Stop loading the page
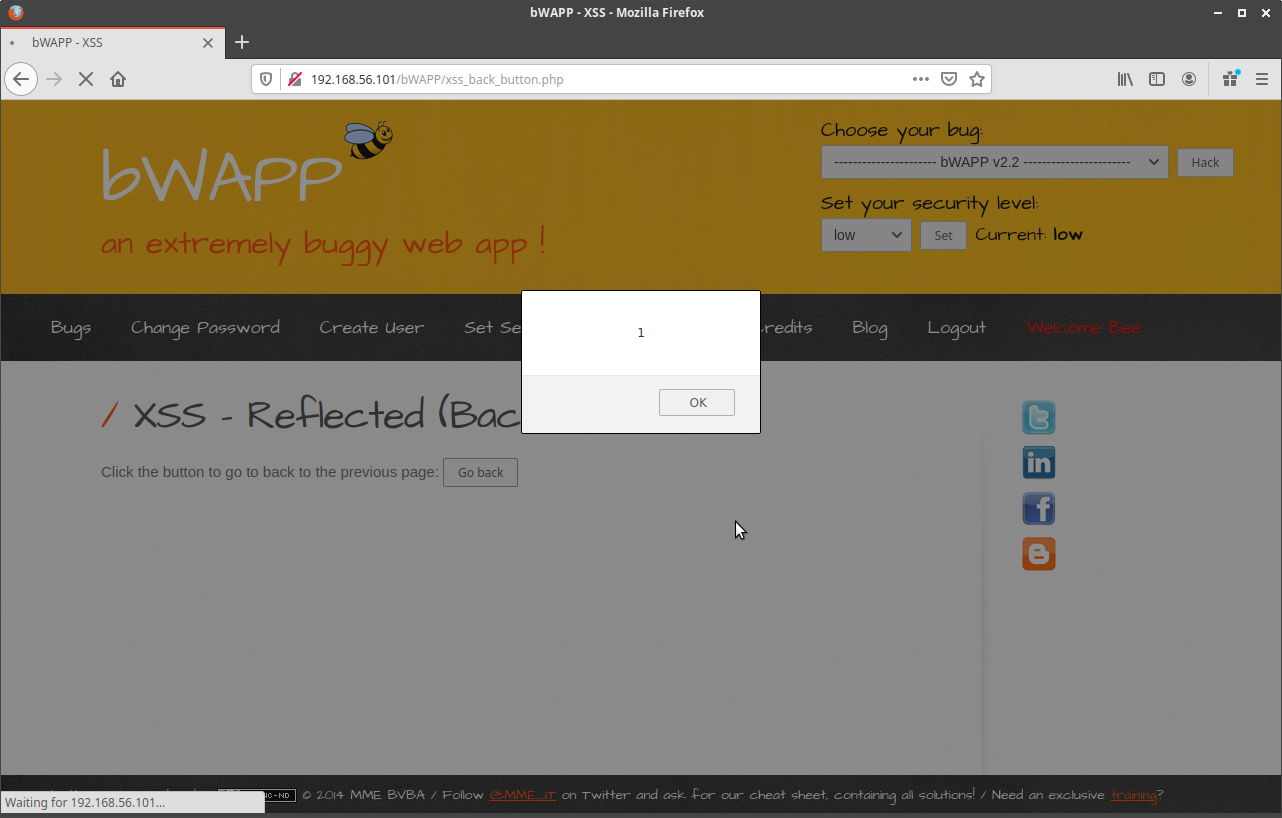This screenshot has height=818, width=1282. coord(86,79)
